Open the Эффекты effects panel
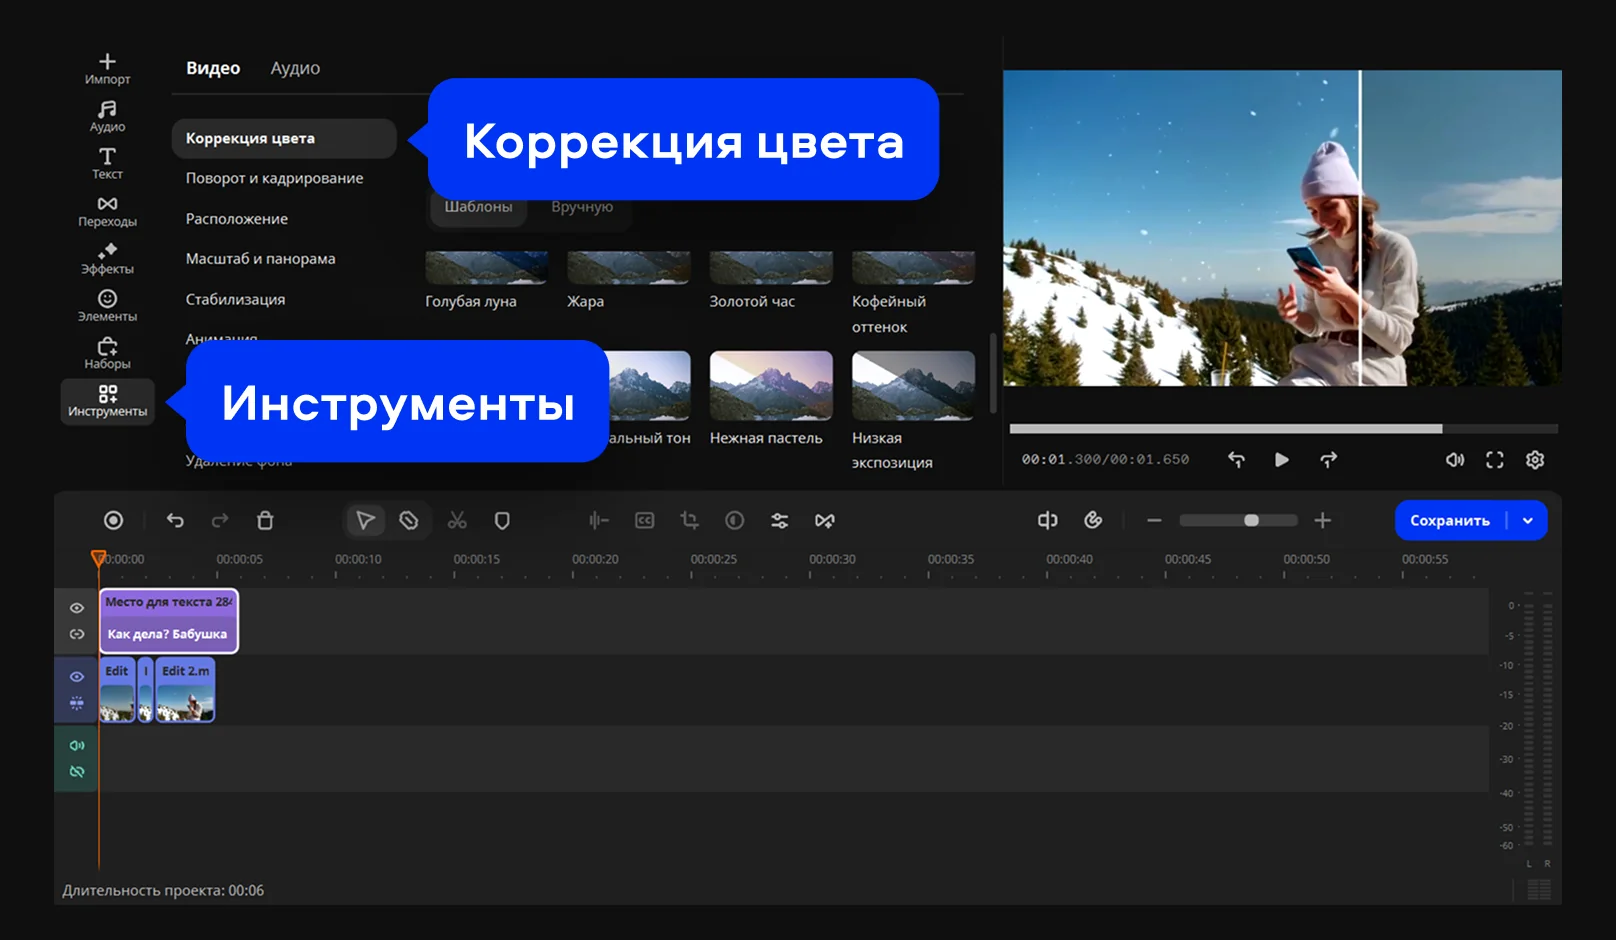1616x940 pixels. tap(107, 258)
